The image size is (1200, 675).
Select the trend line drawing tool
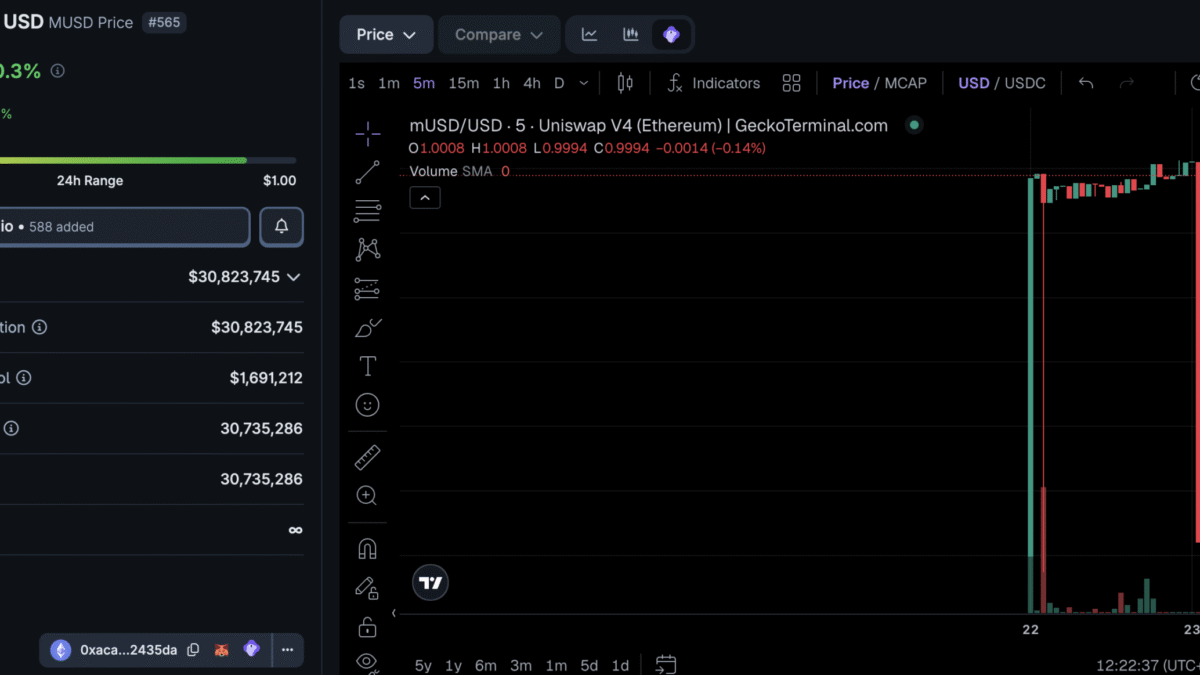click(x=367, y=172)
